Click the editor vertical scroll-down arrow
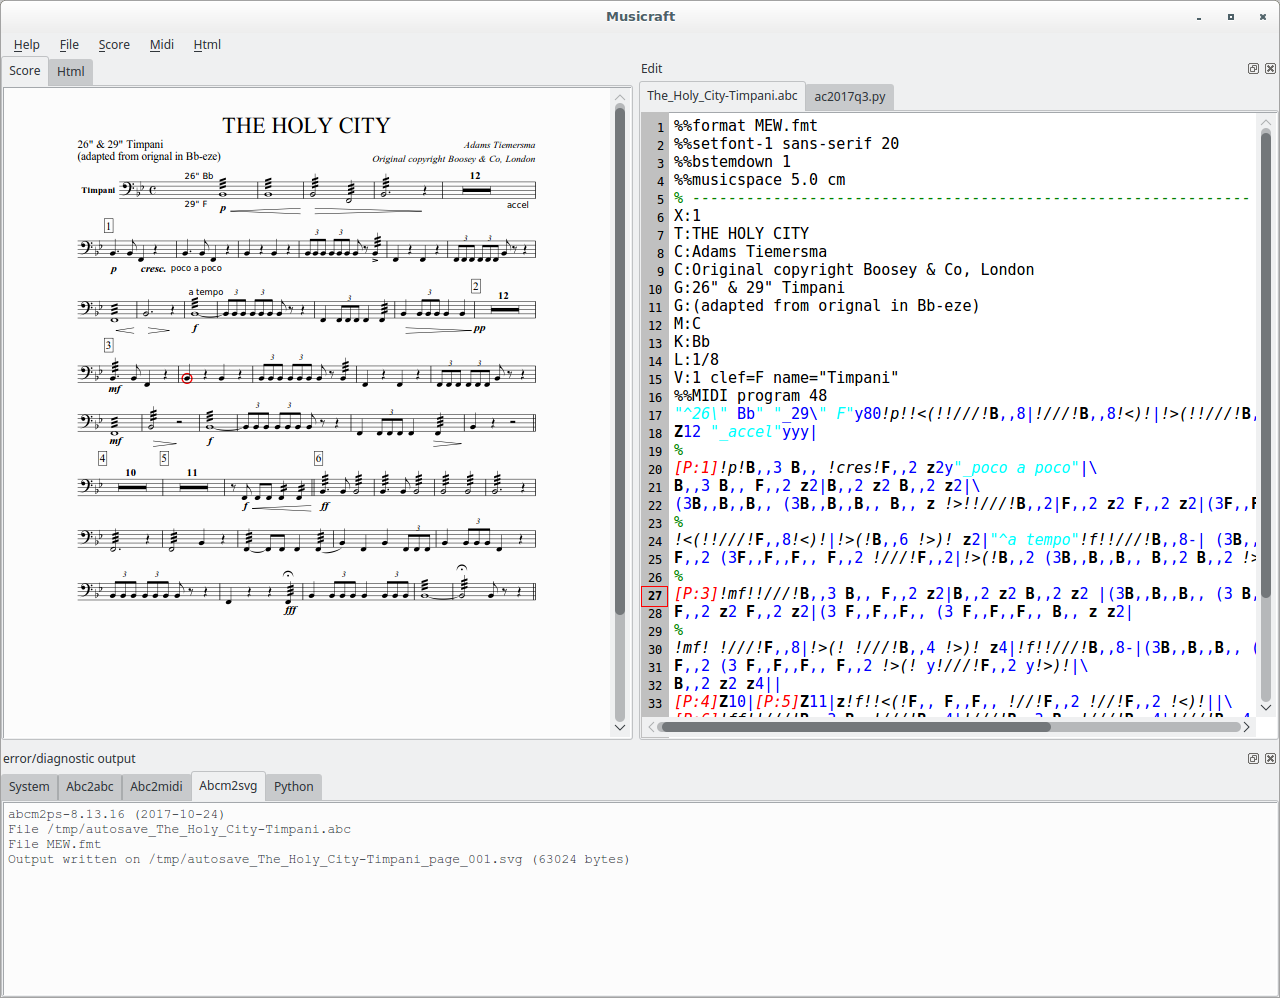 (x=1265, y=707)
